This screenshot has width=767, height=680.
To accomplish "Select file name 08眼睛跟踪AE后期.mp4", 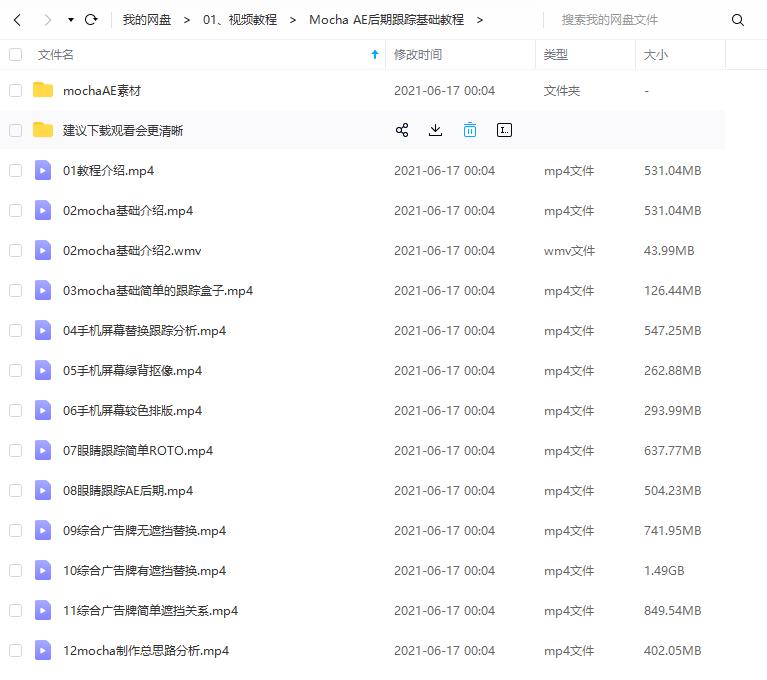I will (128, 491).
